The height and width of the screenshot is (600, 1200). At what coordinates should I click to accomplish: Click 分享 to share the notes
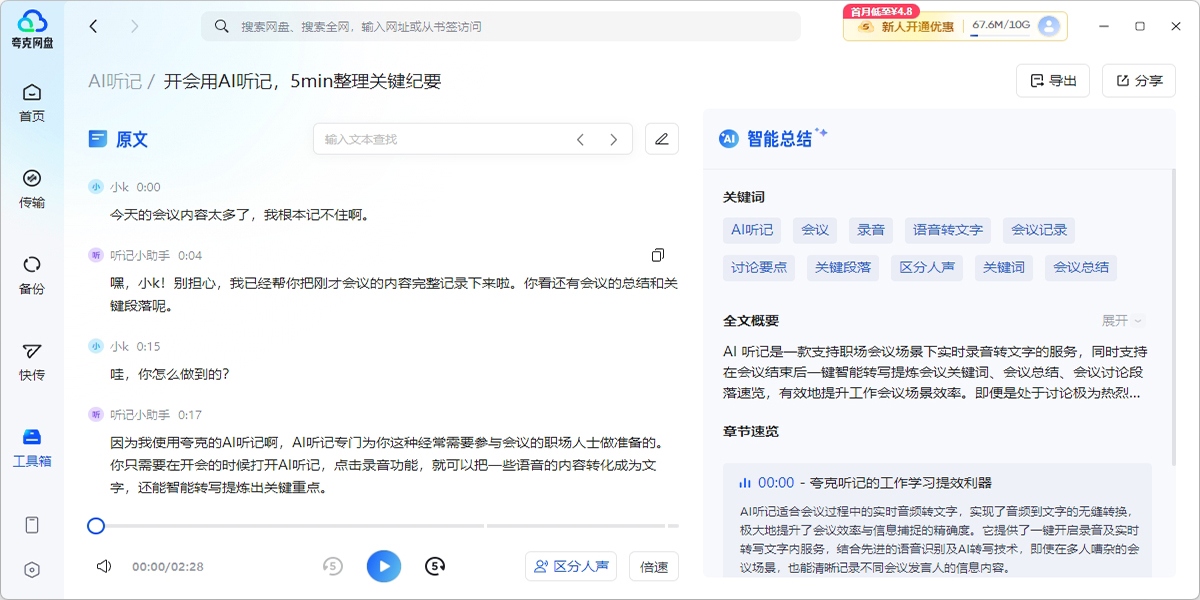(x=1139, y=81)
